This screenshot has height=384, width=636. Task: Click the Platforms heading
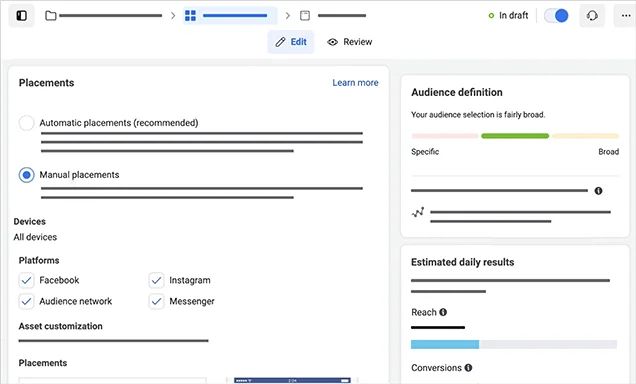[39, 260]
